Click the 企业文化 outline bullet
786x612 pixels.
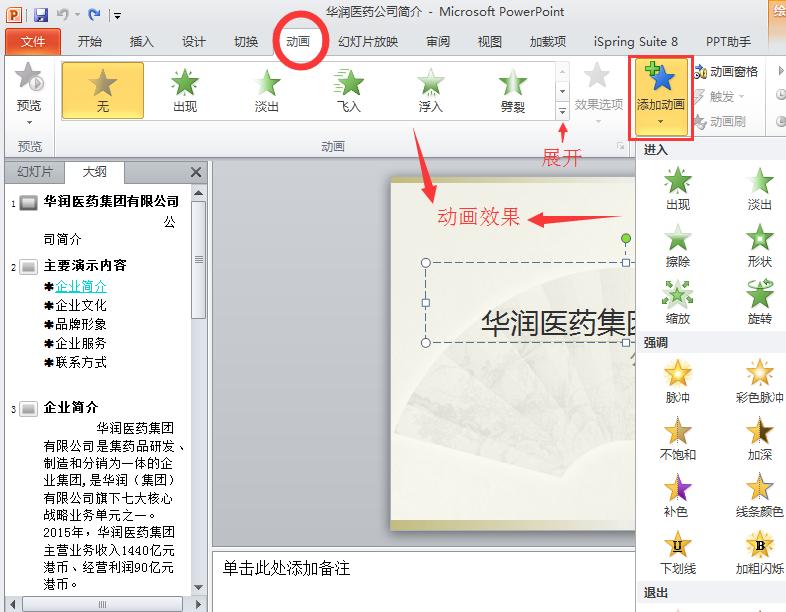pos(81,305)
